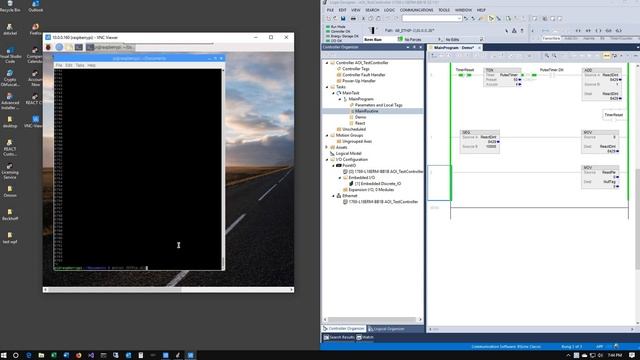Open the Watch panel tab
The height and width of the screenshot is (360, 640).
pyautogui.click(x=365, y=338)
